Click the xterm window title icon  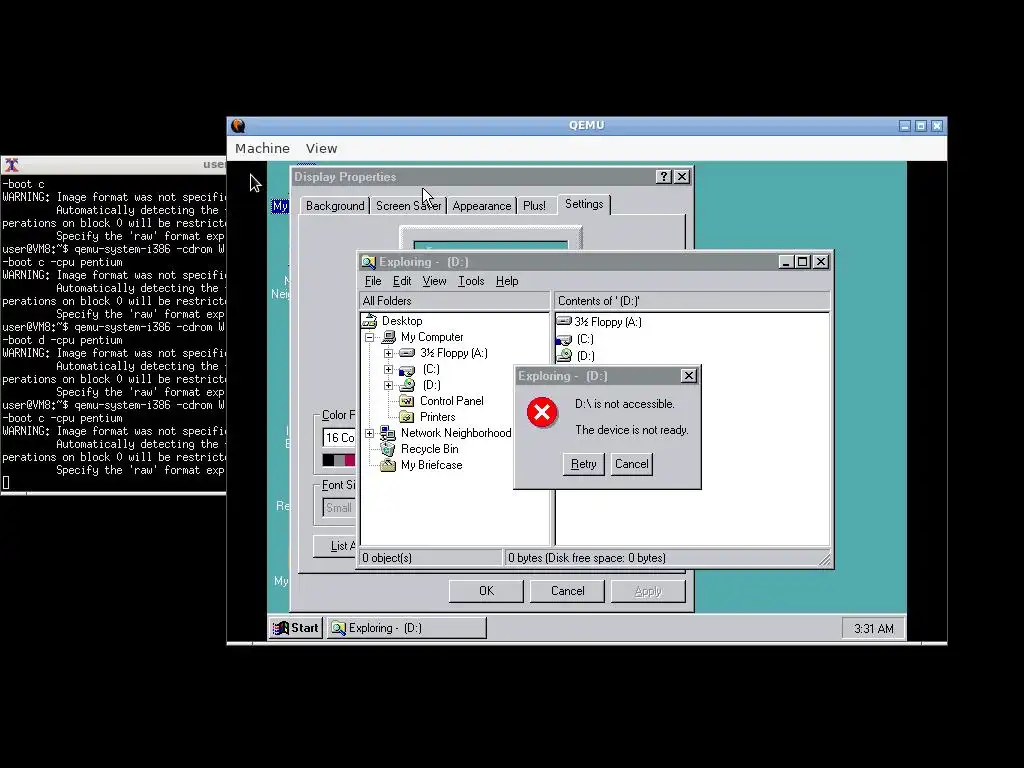12,165
